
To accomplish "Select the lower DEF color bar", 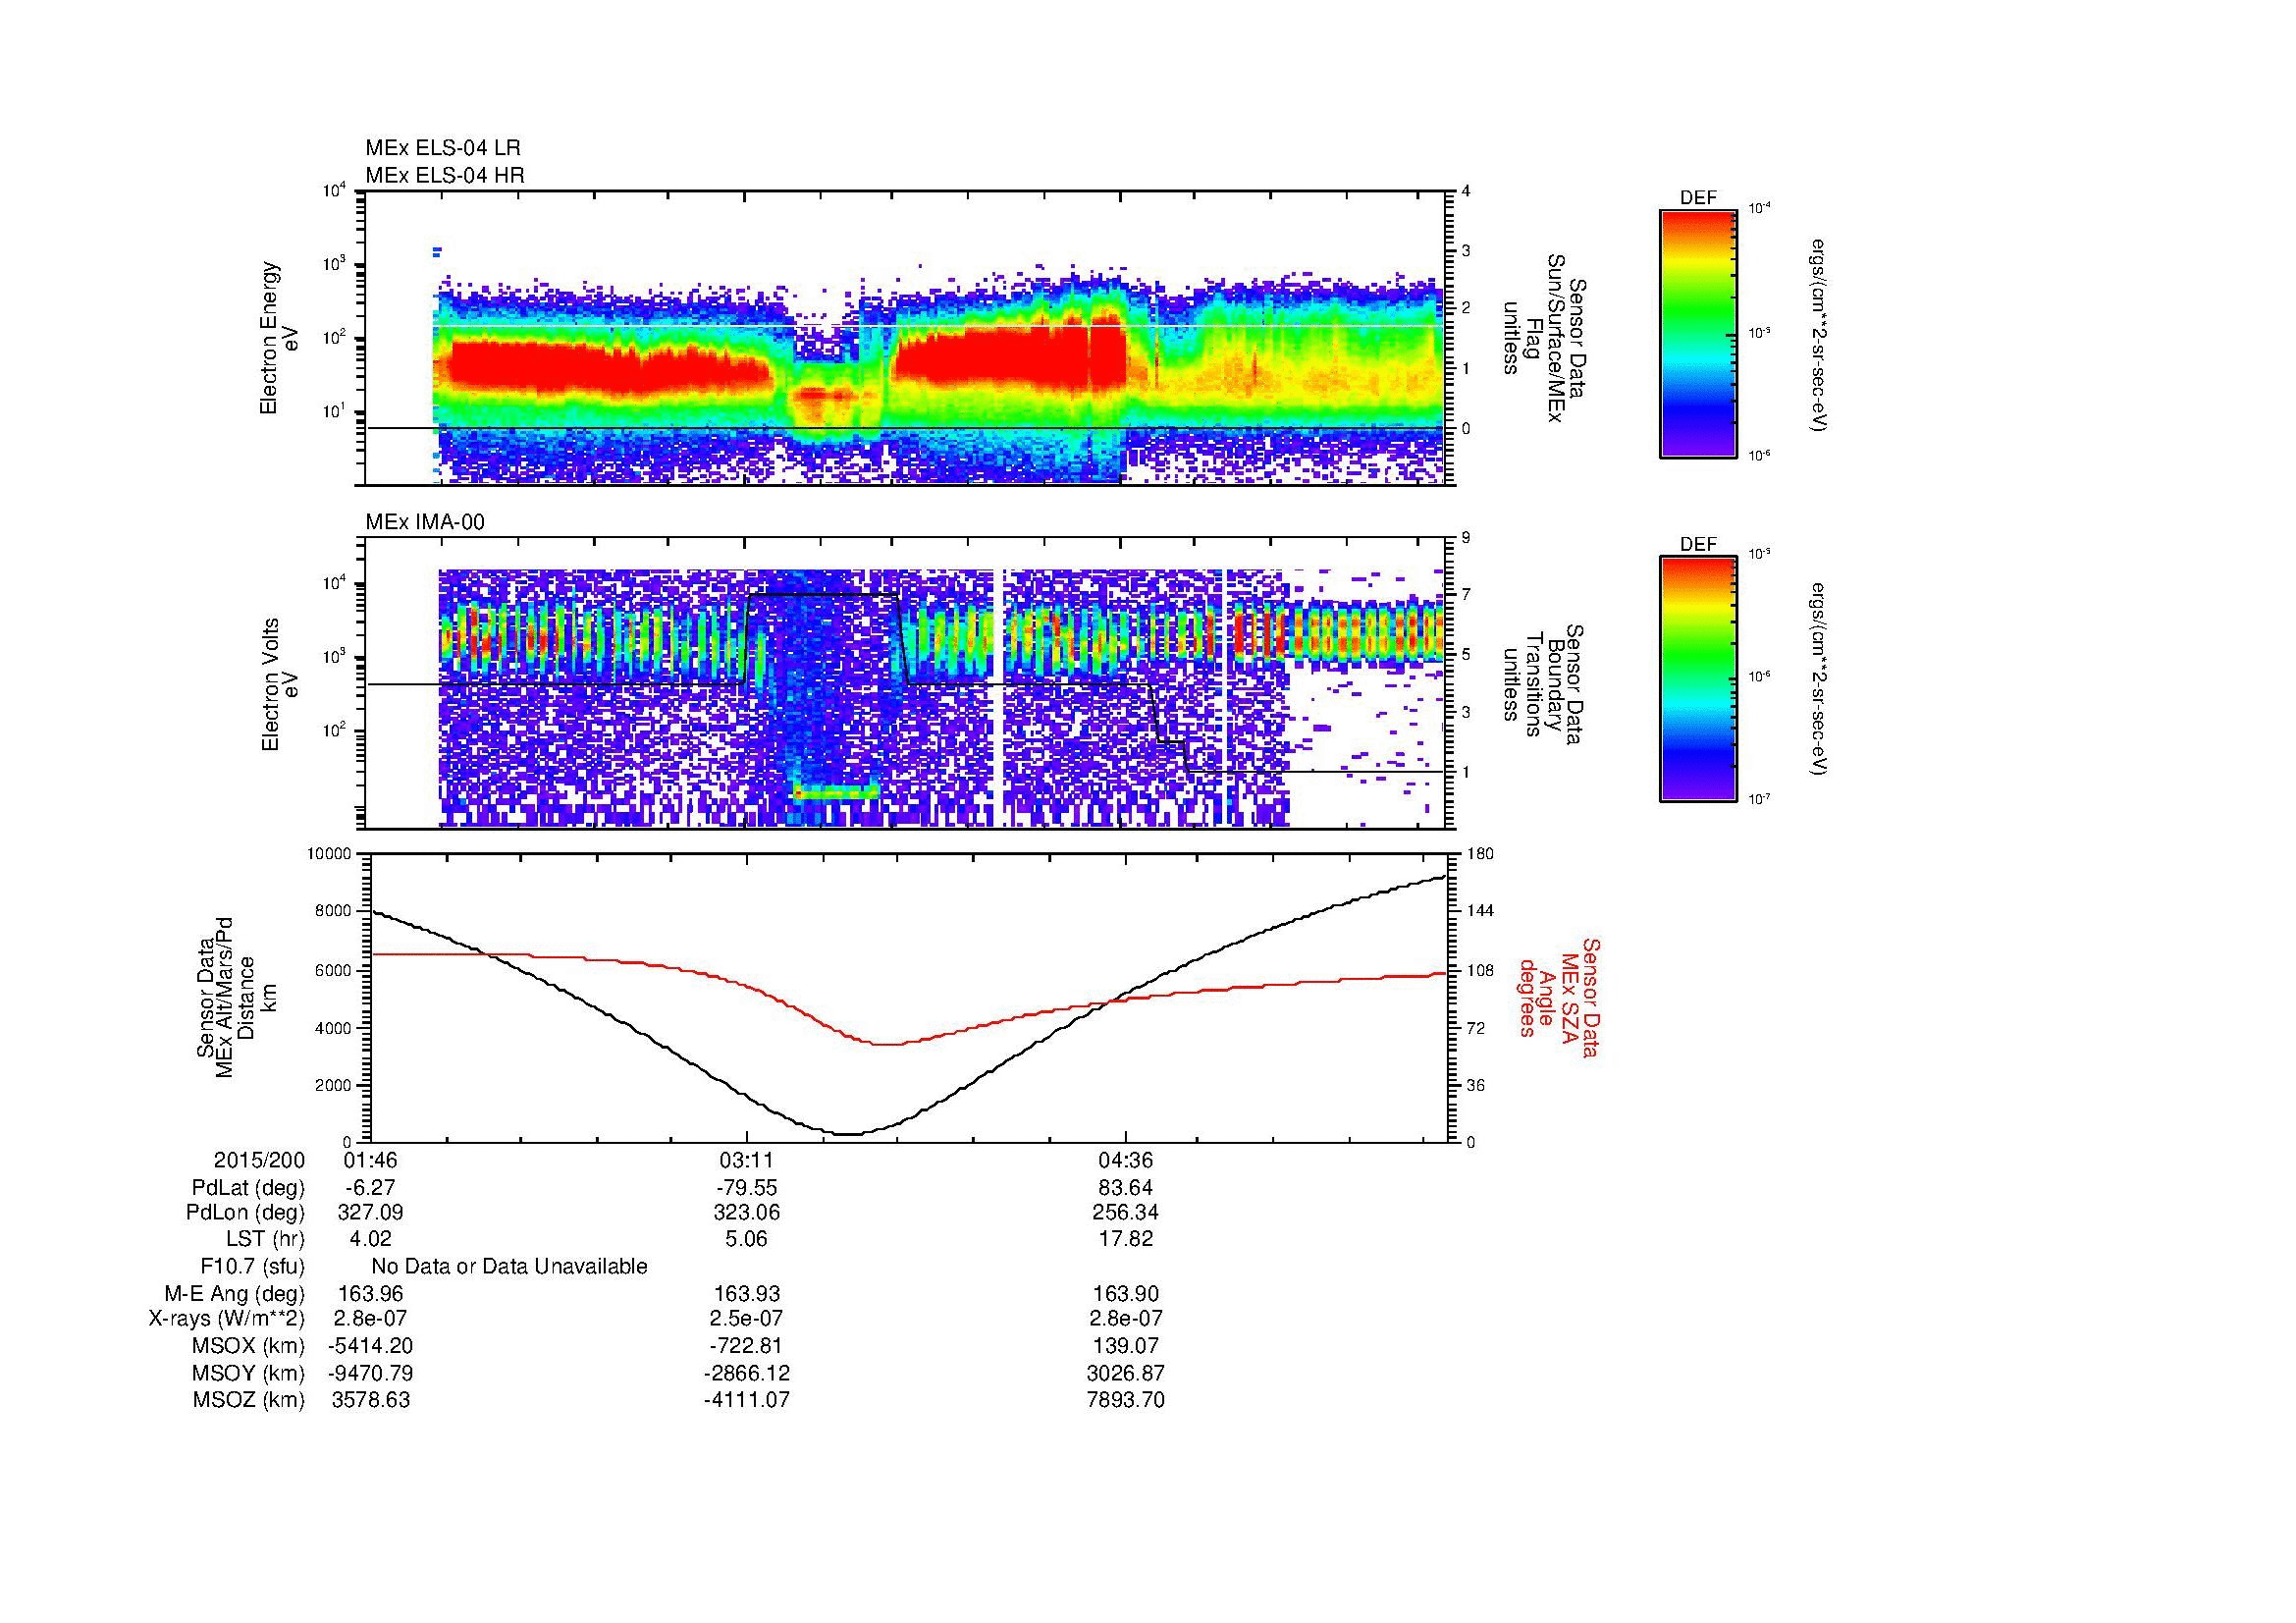I will [1698, 679].
